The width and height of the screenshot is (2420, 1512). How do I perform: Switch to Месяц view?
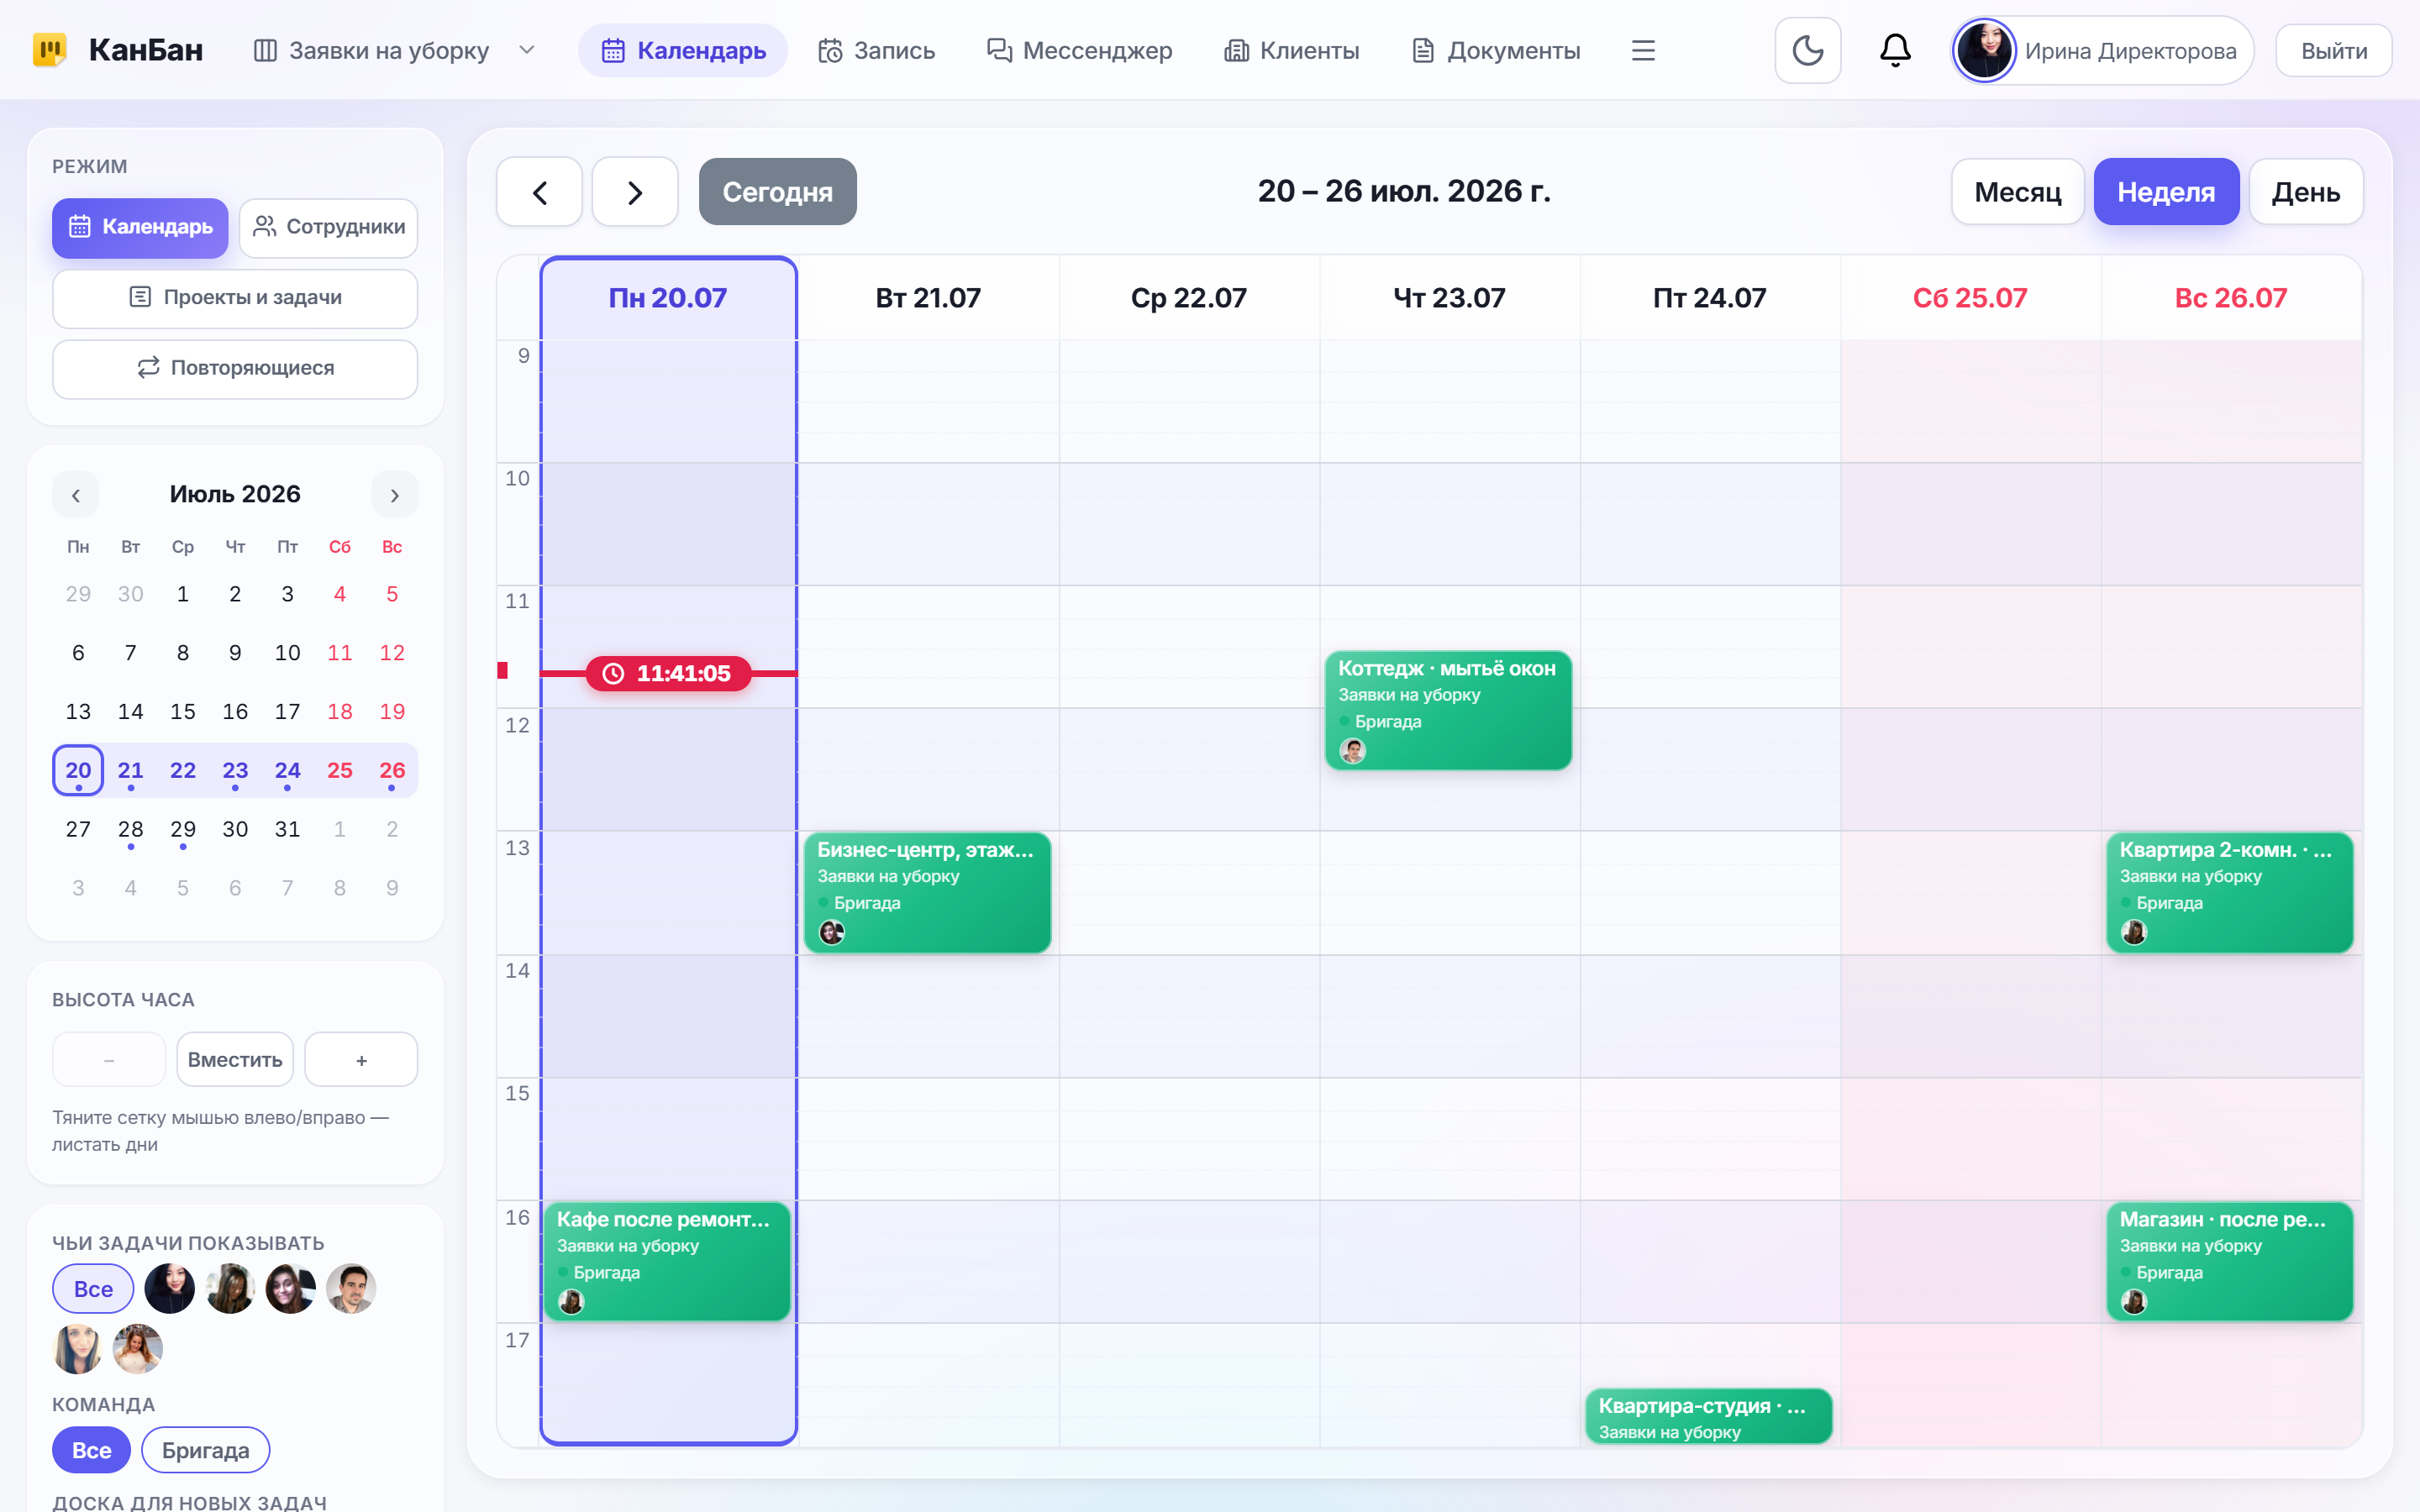pos(2017,192)
